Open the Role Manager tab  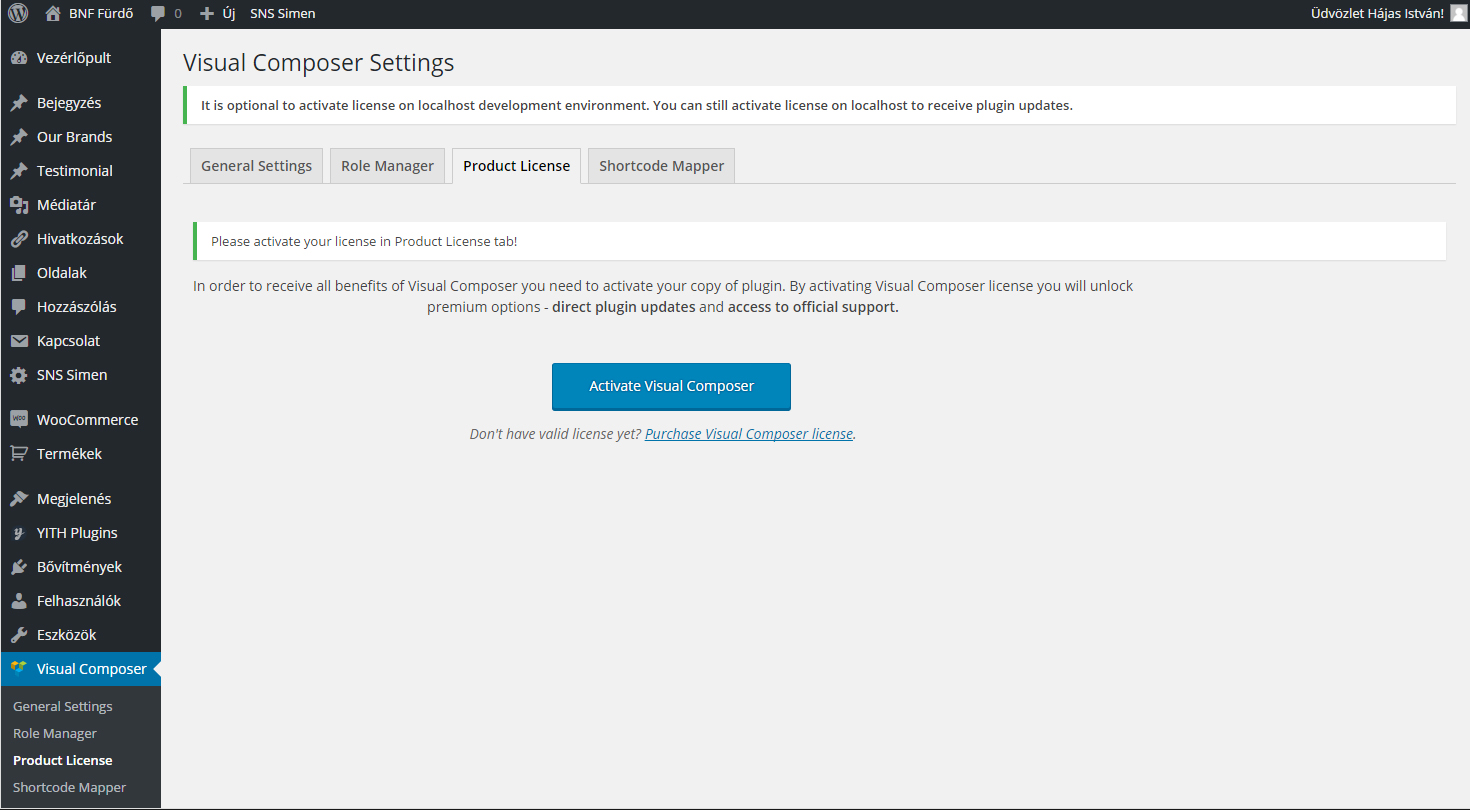tap(387, 166)
